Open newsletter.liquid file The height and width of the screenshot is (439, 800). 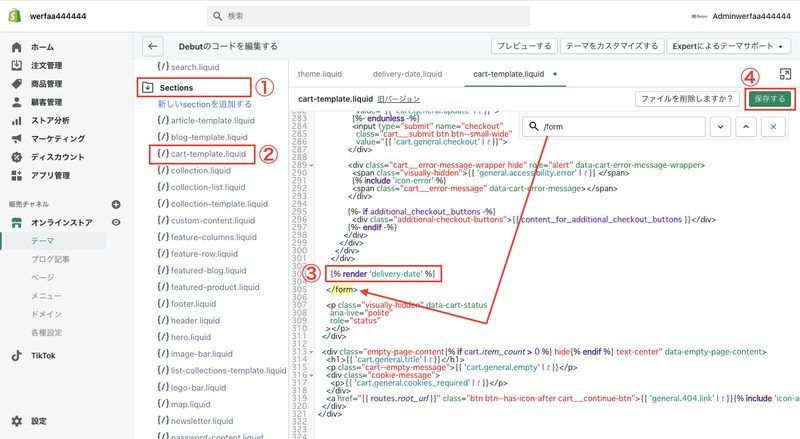click(202, 421)
